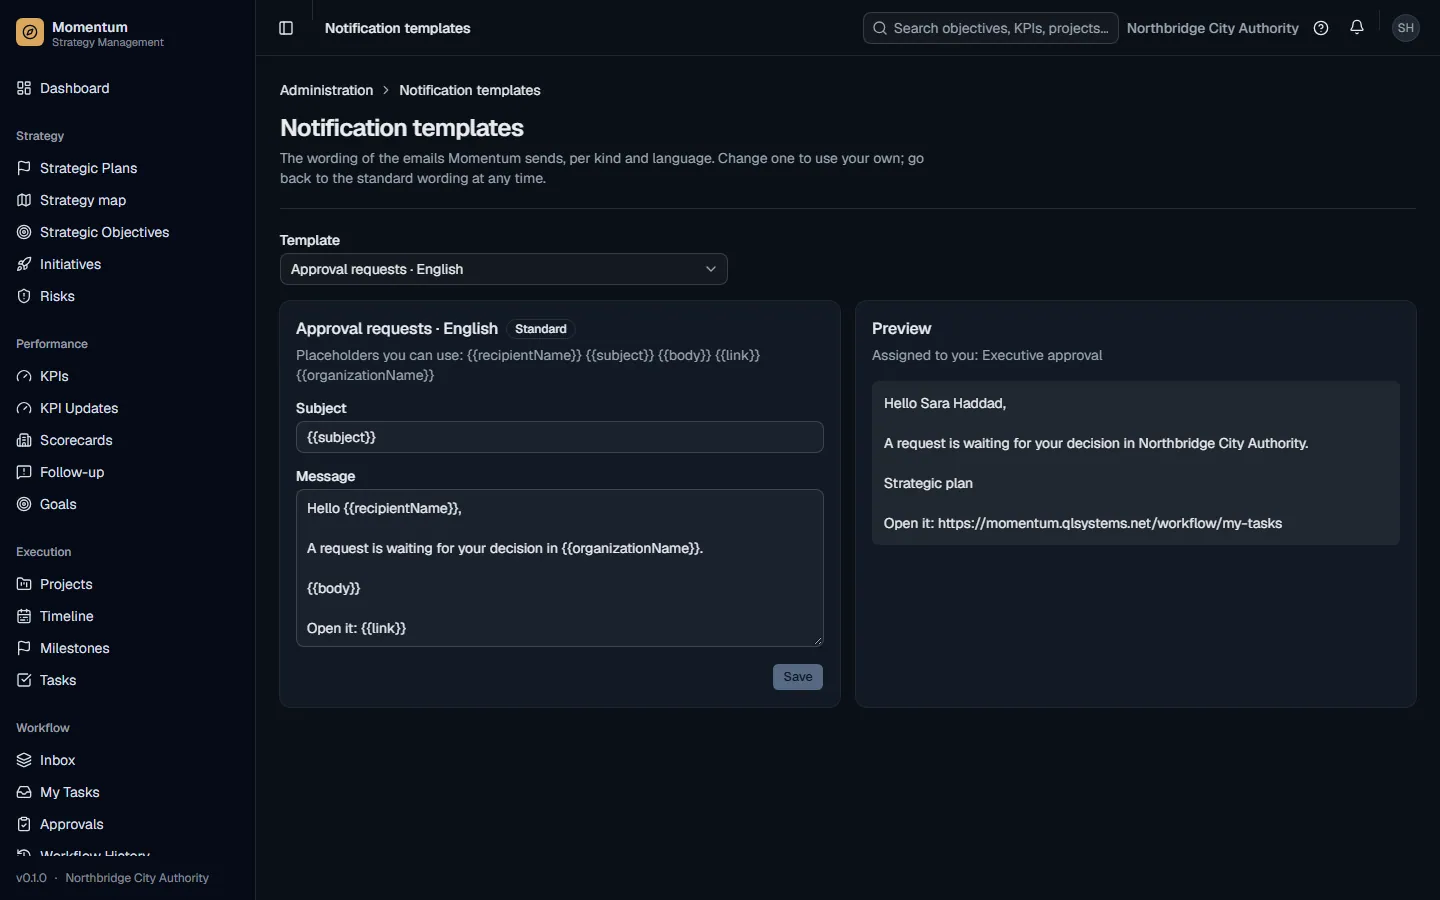The width and height of the screenshot is (1440, 900).
Task: Toggle the sidebar panel icon
Action: coord(286,28)
